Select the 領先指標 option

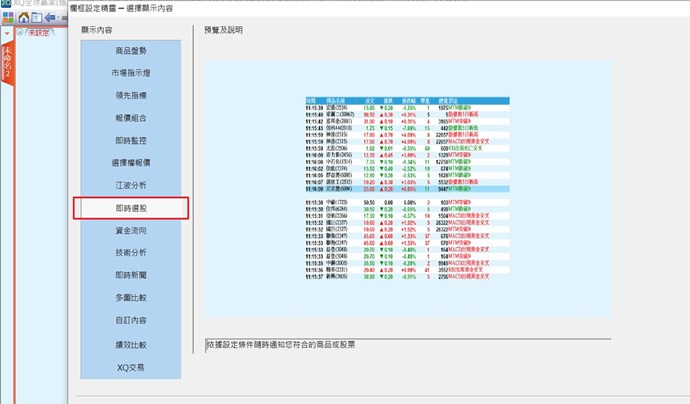(x=130, y=95)
